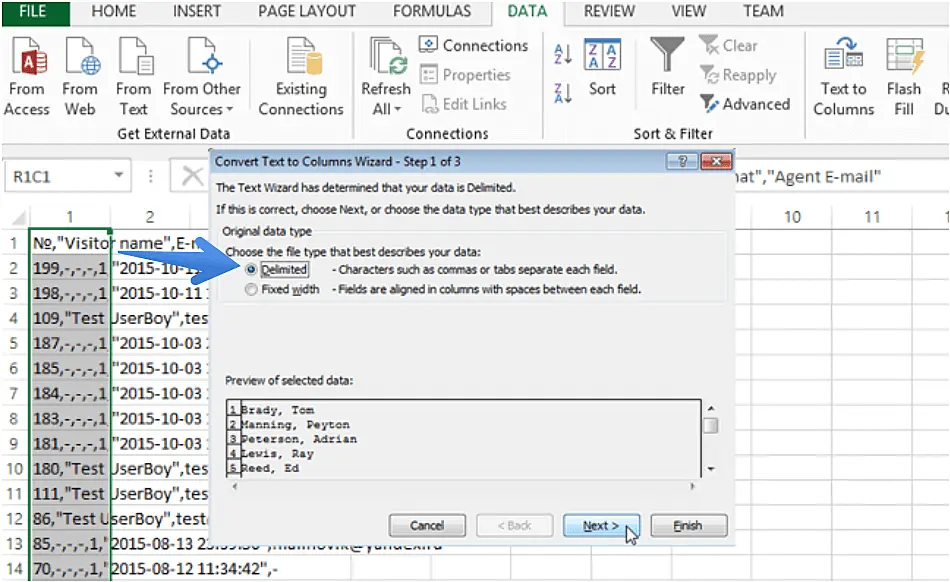This screenshot has width=950, height=582.
Task: Select column header 11
Action: (872, 217)
